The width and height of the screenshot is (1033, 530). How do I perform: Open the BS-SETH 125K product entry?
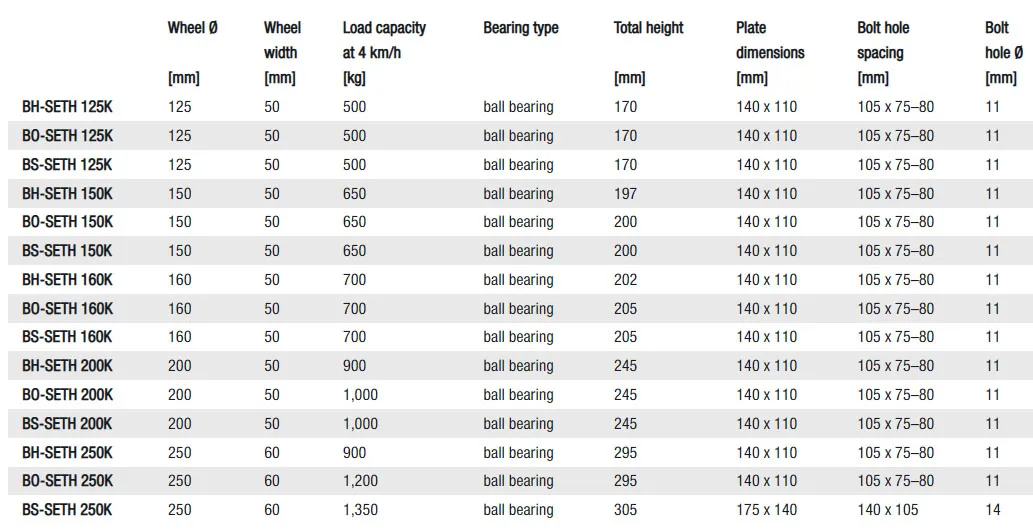[67, 165]
